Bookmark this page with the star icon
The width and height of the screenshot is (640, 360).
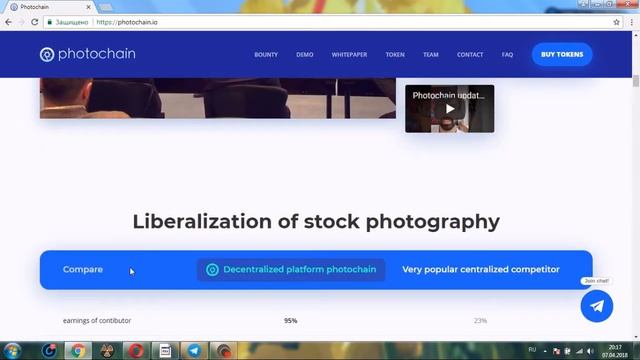(x=616, y=22)
